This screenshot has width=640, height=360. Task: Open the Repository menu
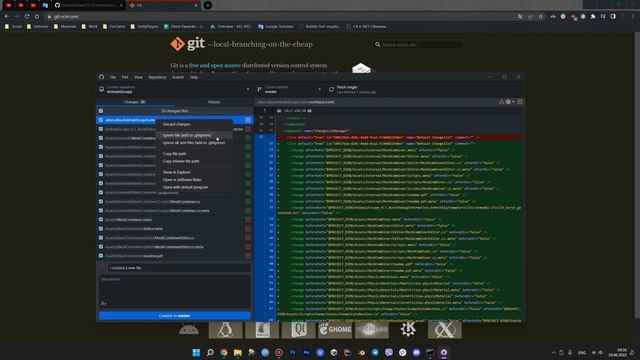click(157, 77)
